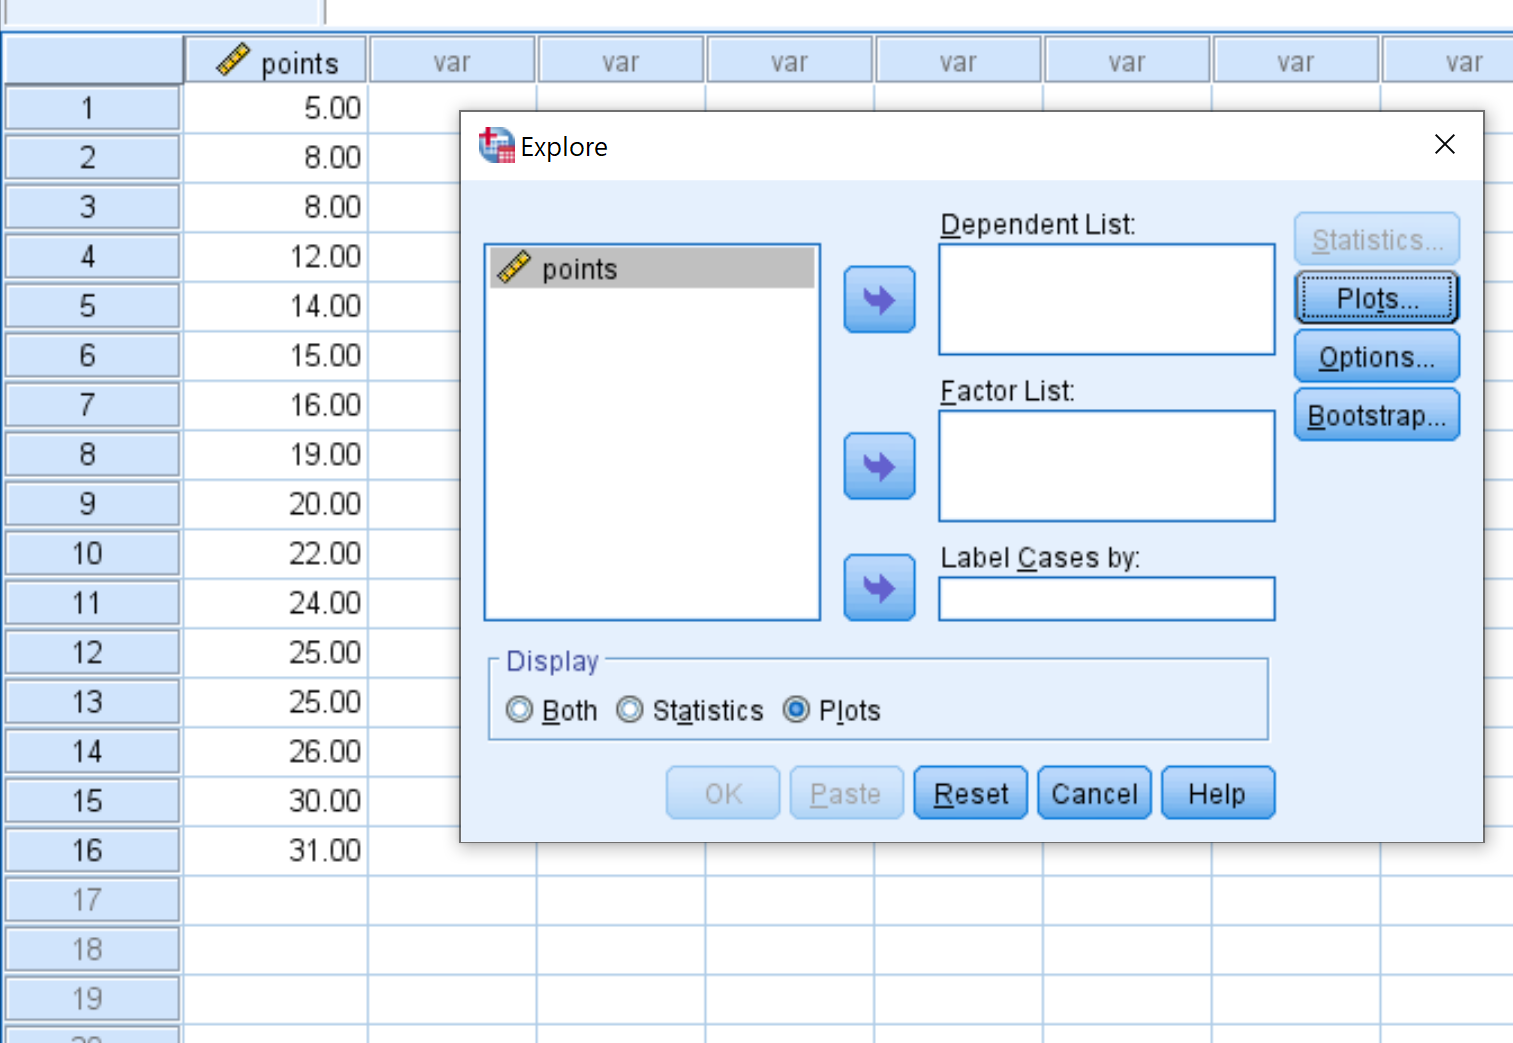Click the arrow to move variable to Dependent List
Screen dimensions: 1513x1043
(x=879, y=299)
